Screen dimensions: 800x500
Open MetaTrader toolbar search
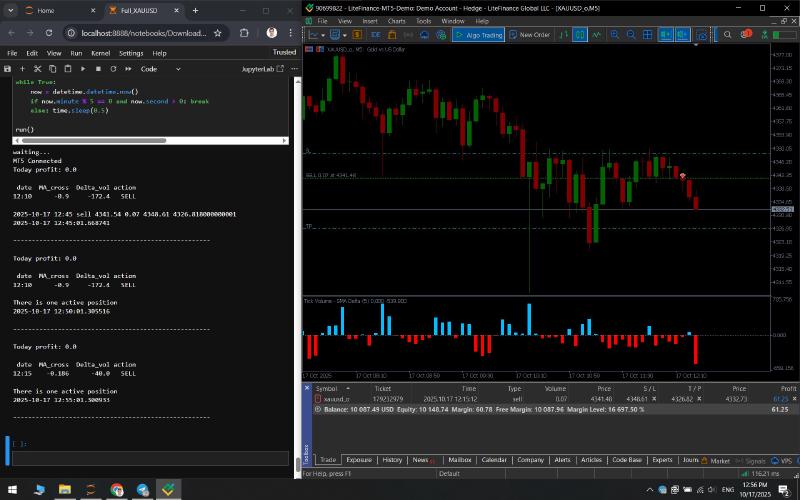[728, 35]
